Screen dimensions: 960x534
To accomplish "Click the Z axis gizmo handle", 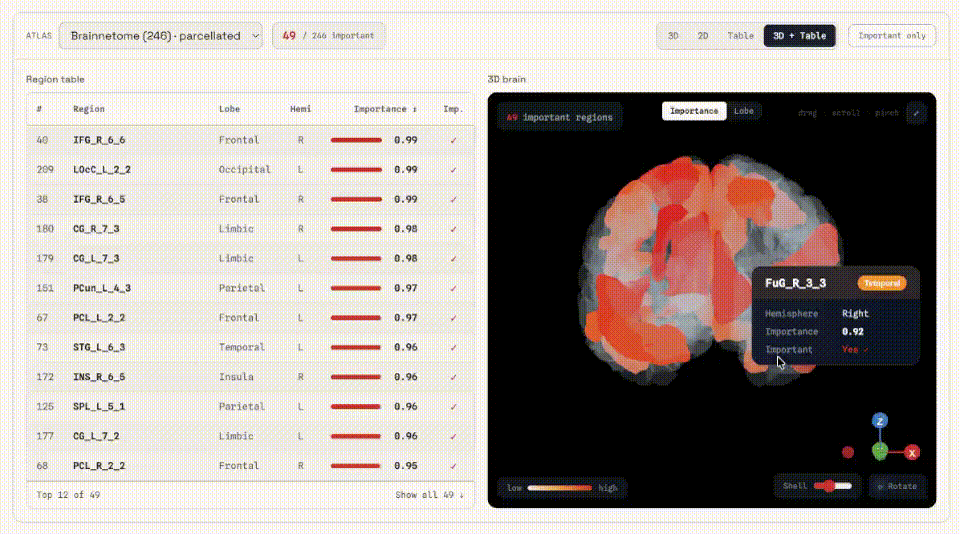I will pos(880,421).
